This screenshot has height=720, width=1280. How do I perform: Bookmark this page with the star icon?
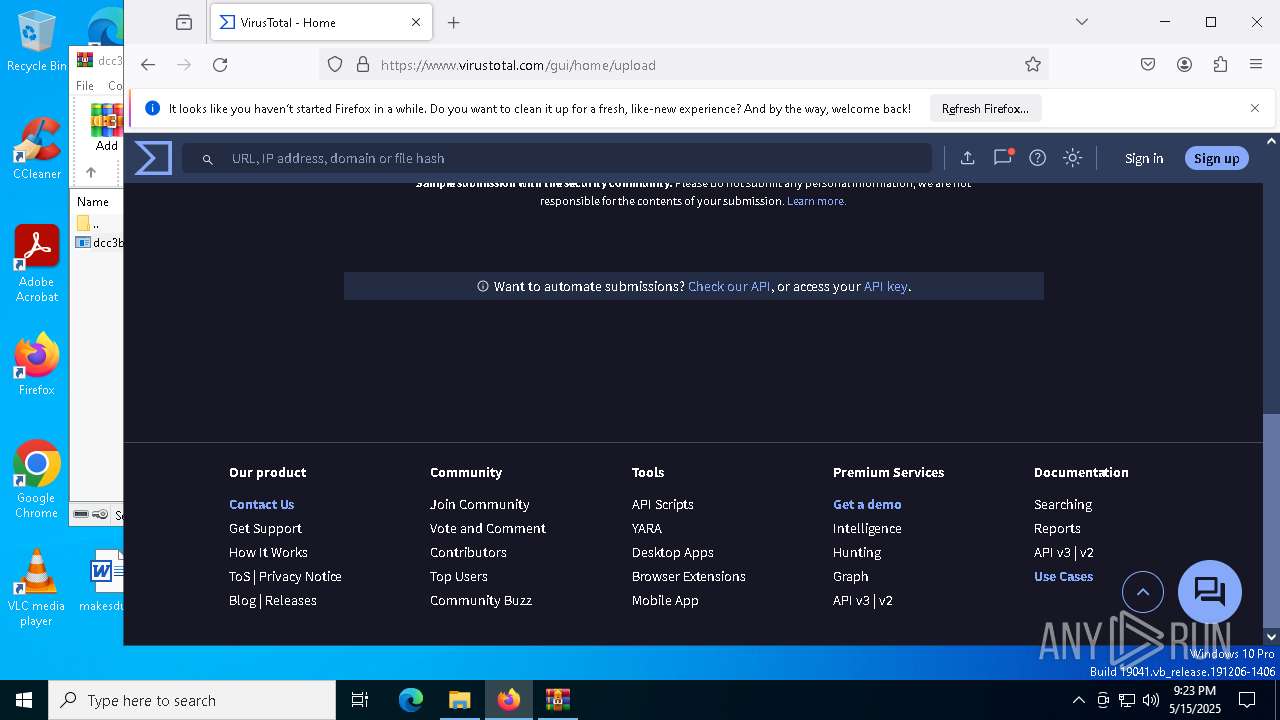click(1033, 65)
